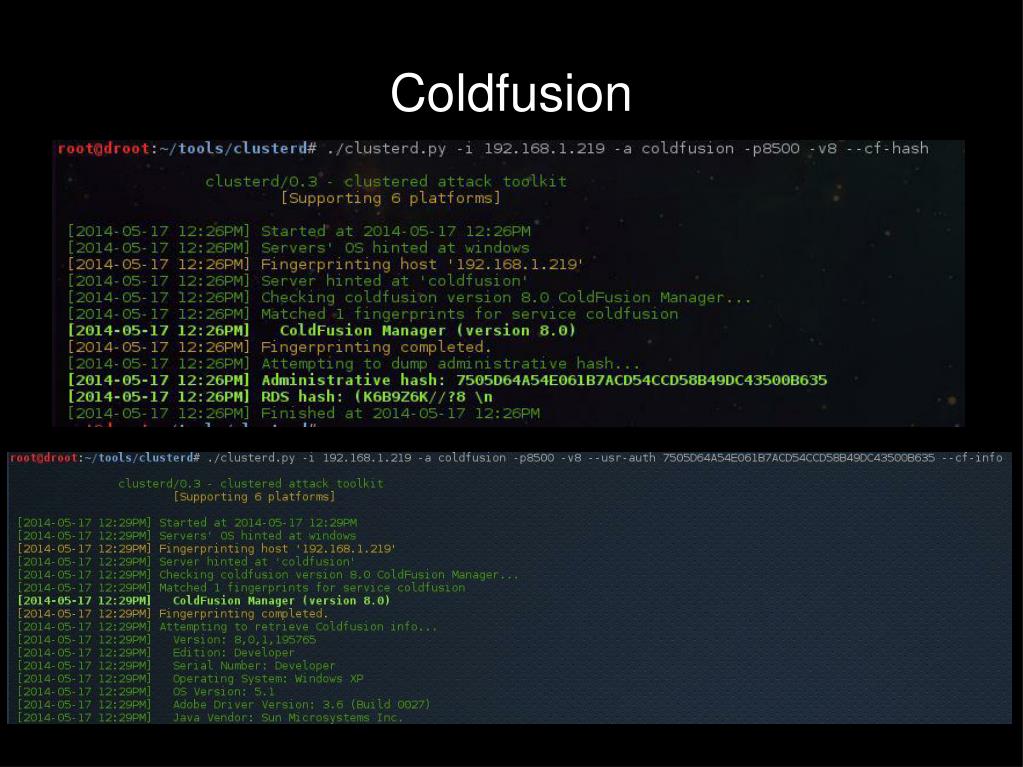This screenshot has width=1023, height=767.
Task: Click 'Java Vendor: Sun Microsystems Inc.' line
Action: (288, 718)
